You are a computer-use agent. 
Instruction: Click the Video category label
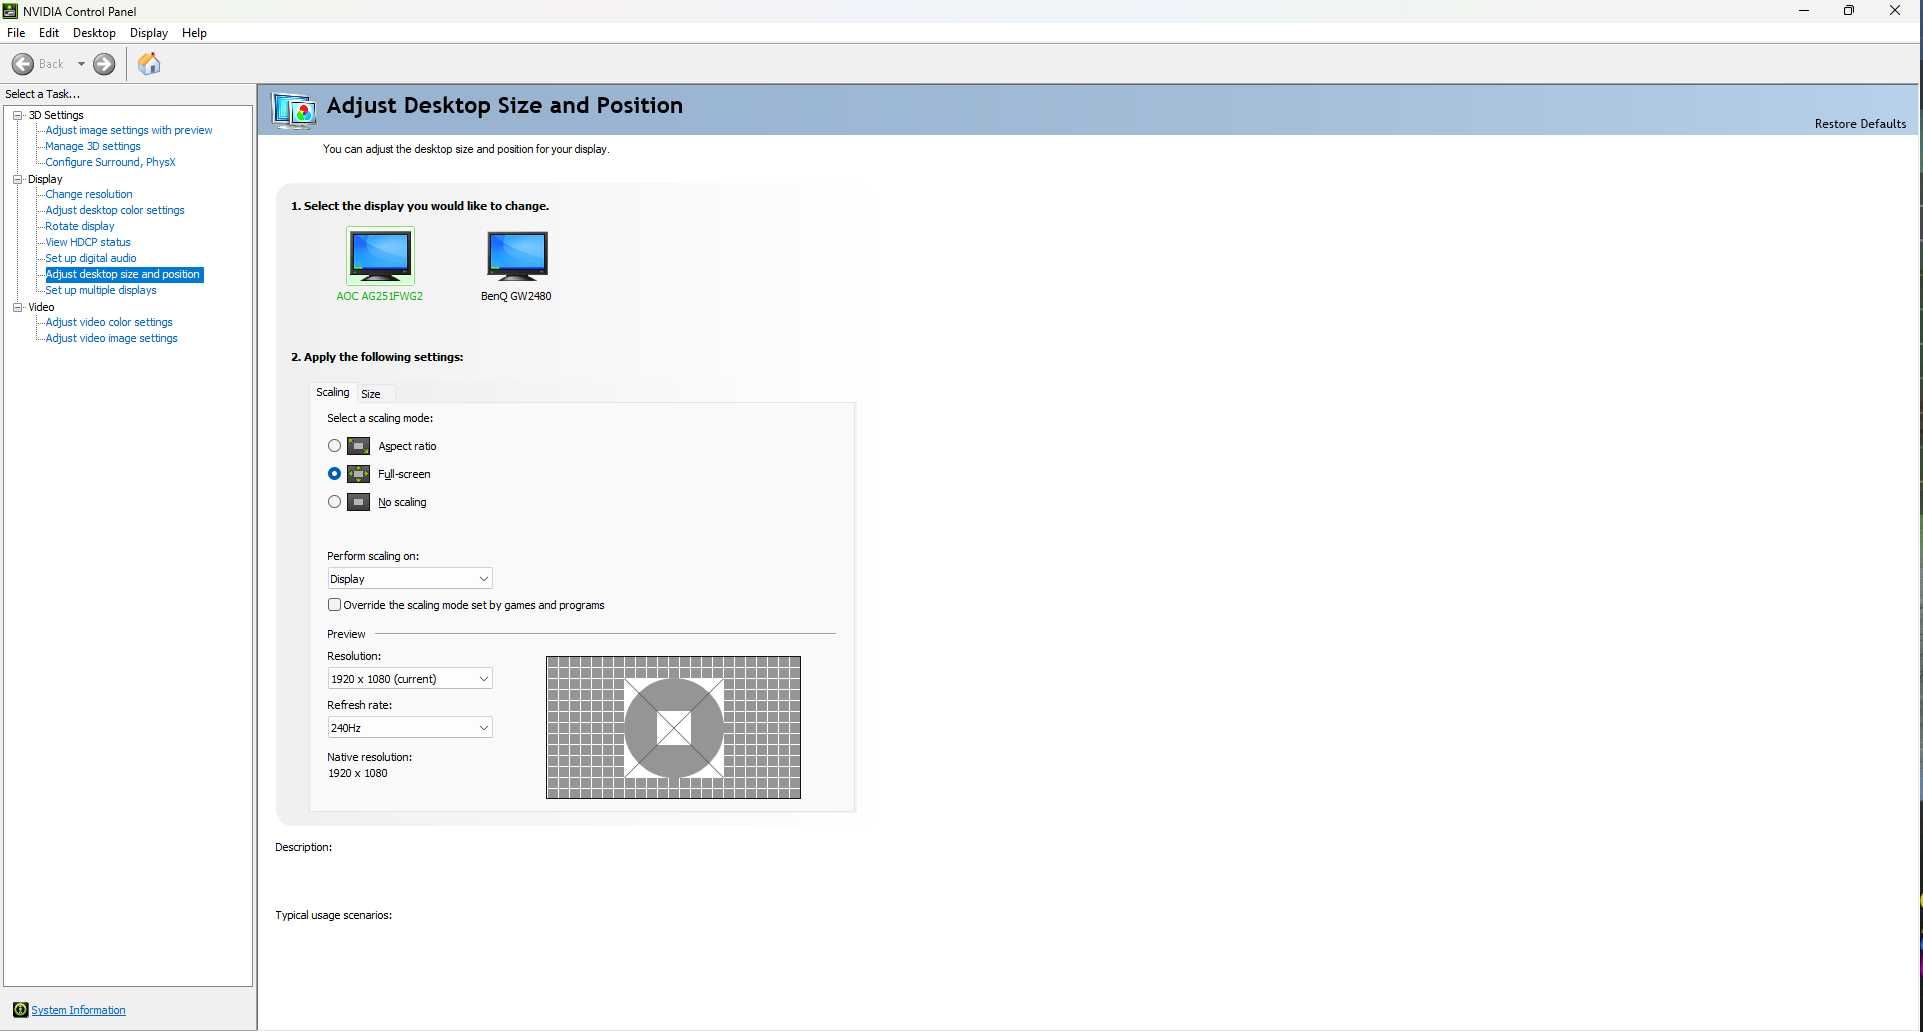[x=41, y=307]
